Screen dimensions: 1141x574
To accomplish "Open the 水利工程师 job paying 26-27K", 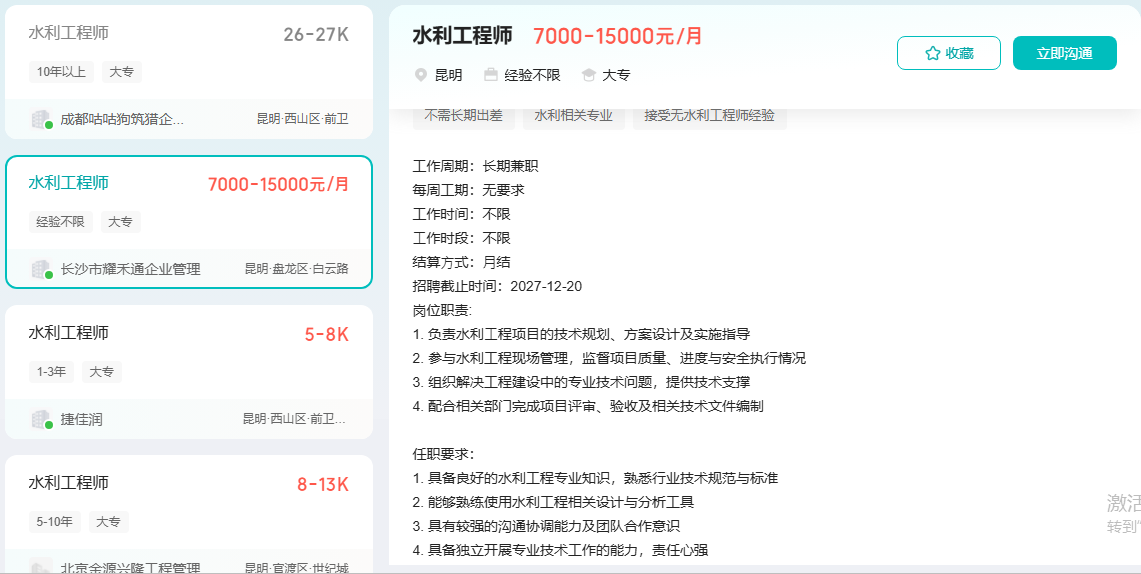I will click(x=69, y=33).
